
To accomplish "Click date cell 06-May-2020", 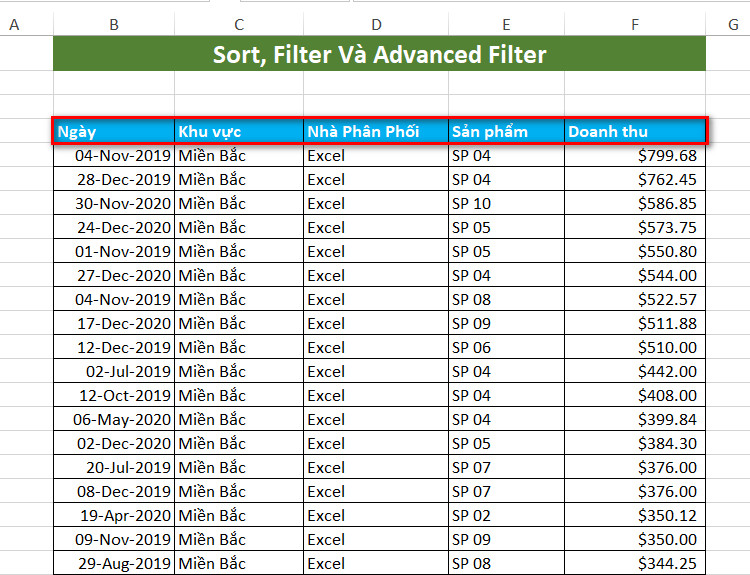I will coord(114,419).
